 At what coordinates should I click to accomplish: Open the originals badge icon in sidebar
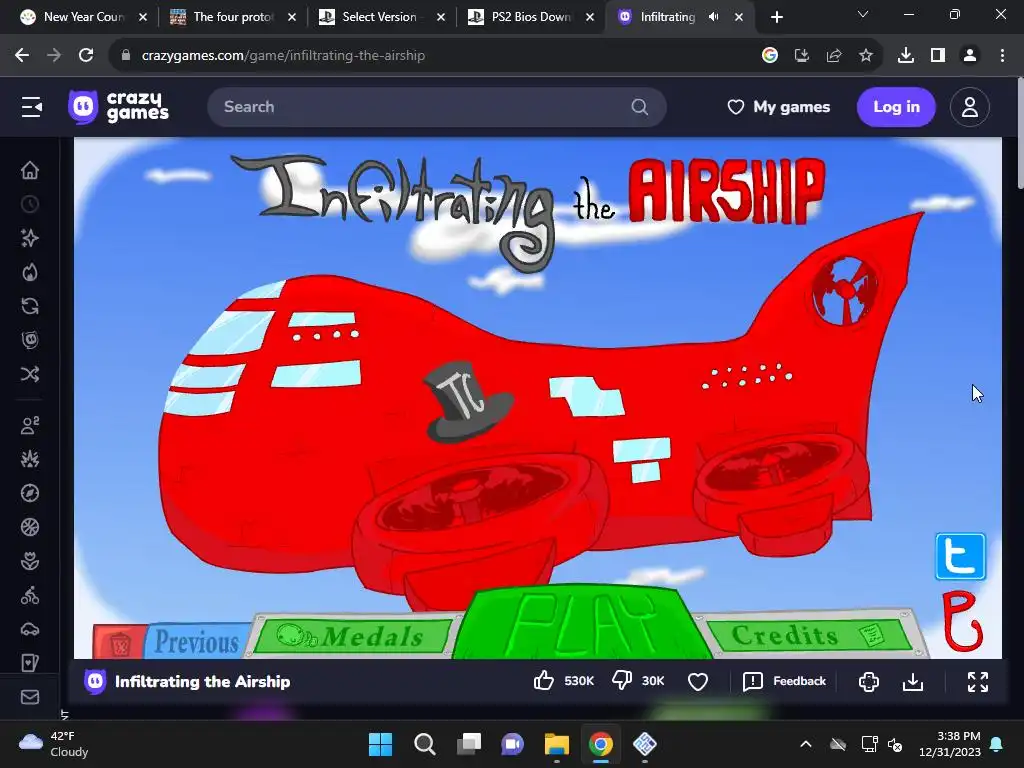click(30, 340)
